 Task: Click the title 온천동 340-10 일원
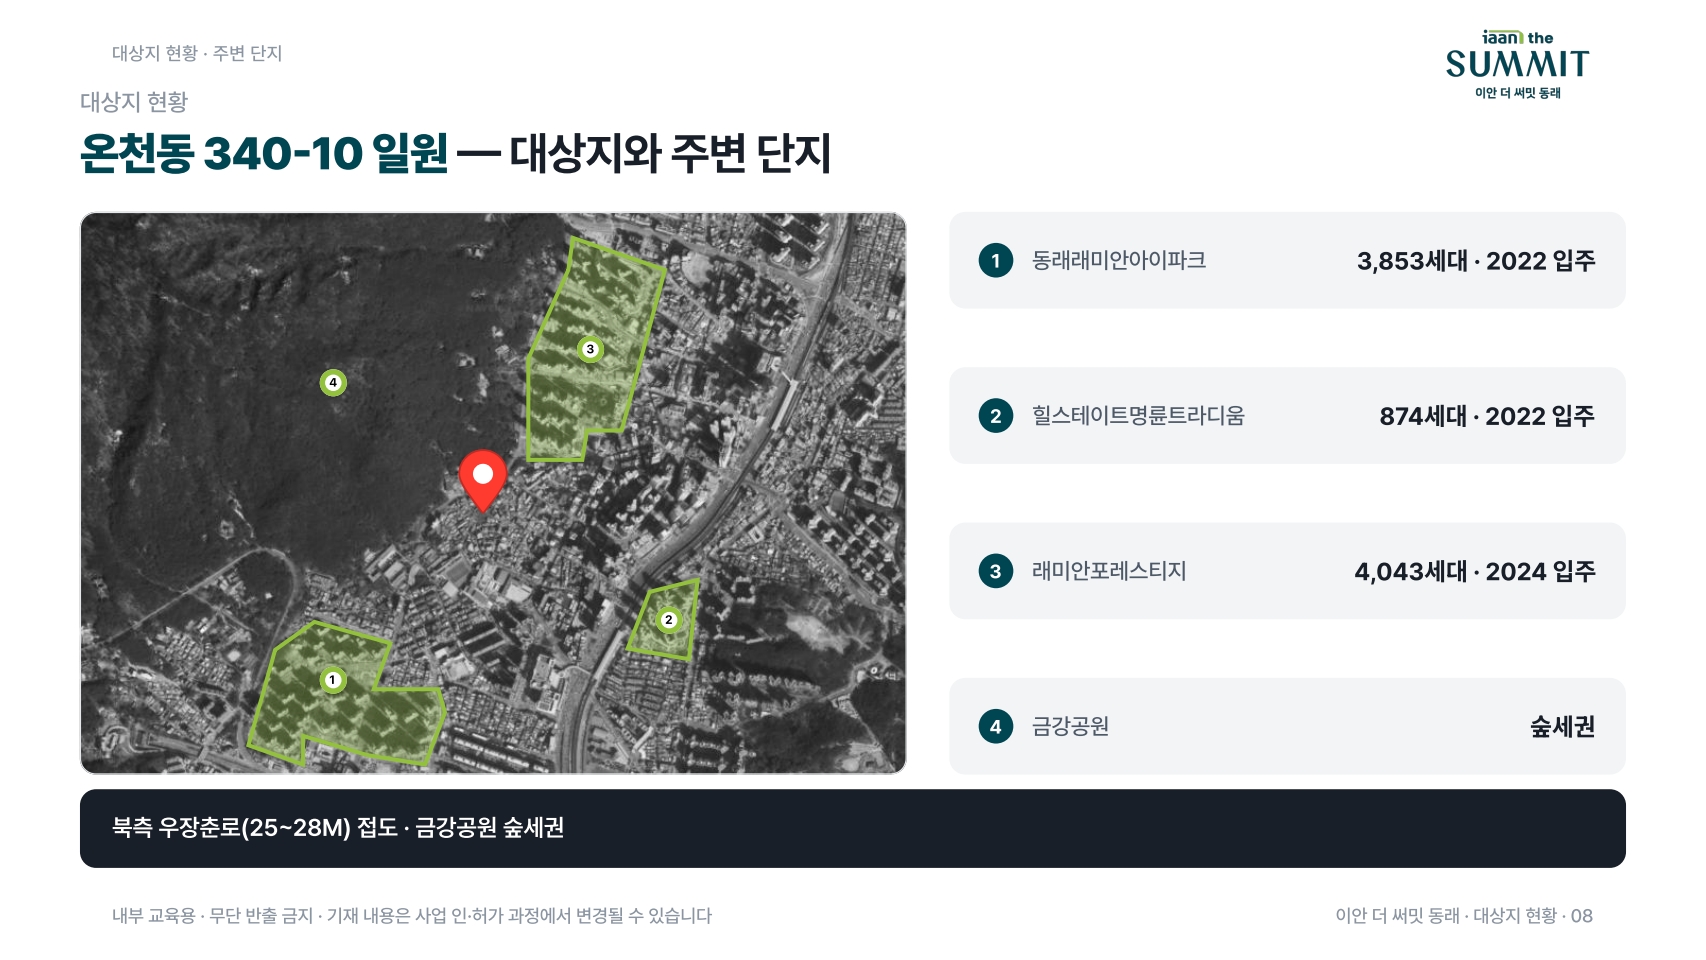click(x=264, y=153)
